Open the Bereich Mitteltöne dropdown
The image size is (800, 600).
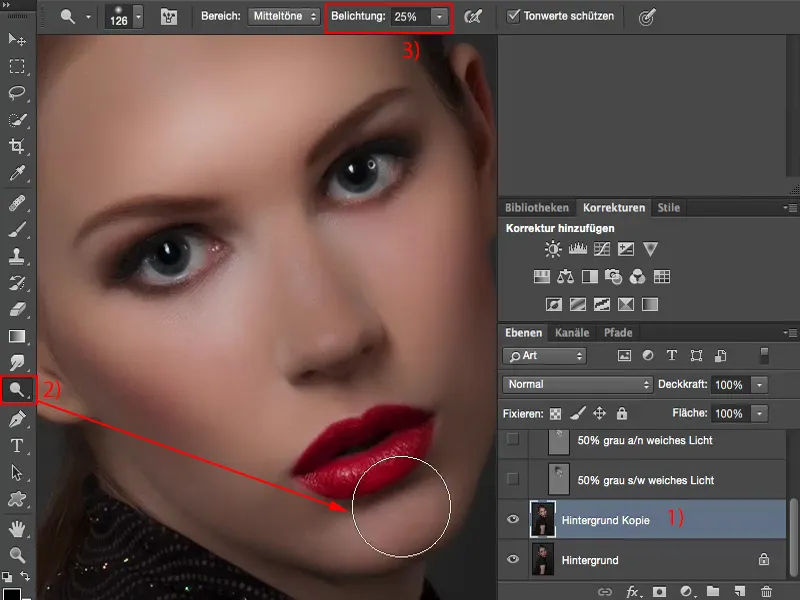coord(283,17)
